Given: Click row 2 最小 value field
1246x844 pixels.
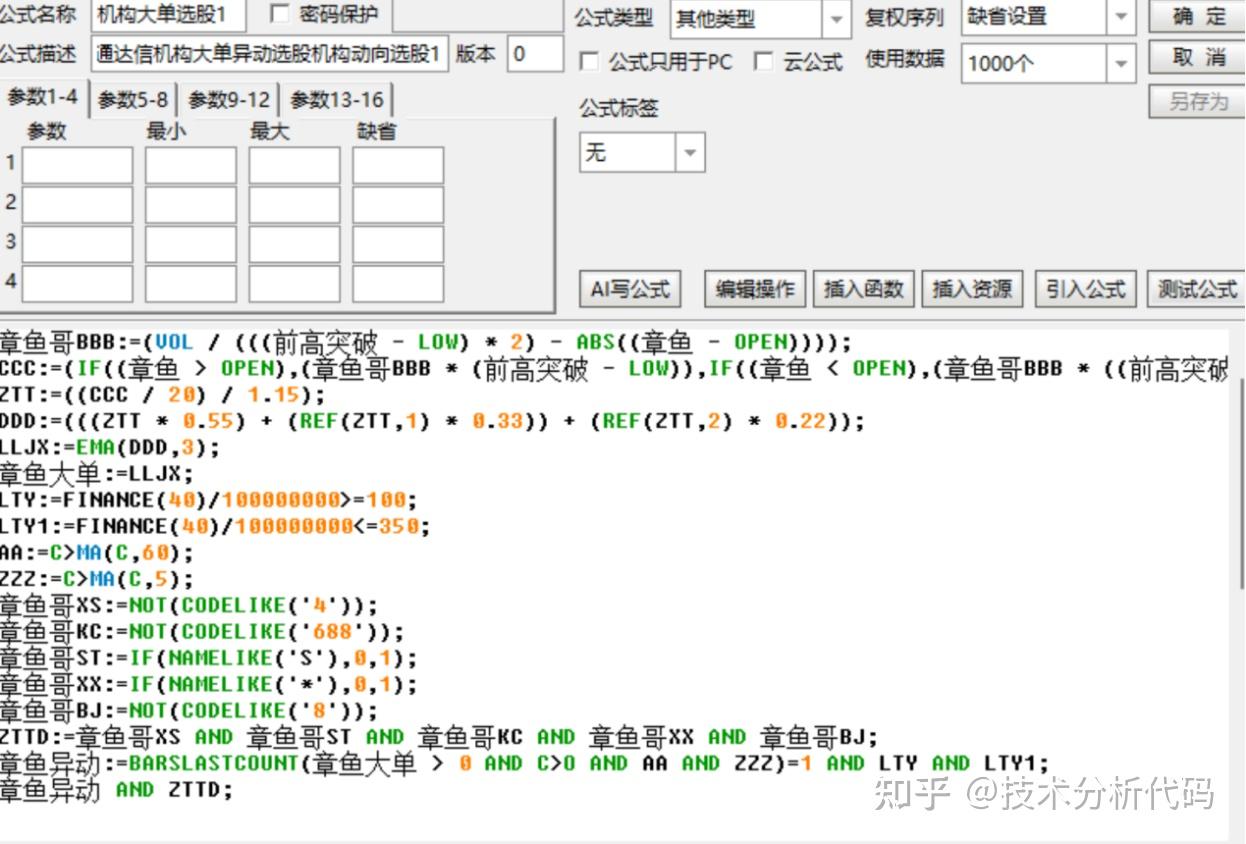Looking at the screenshot, I should (191, 205).
